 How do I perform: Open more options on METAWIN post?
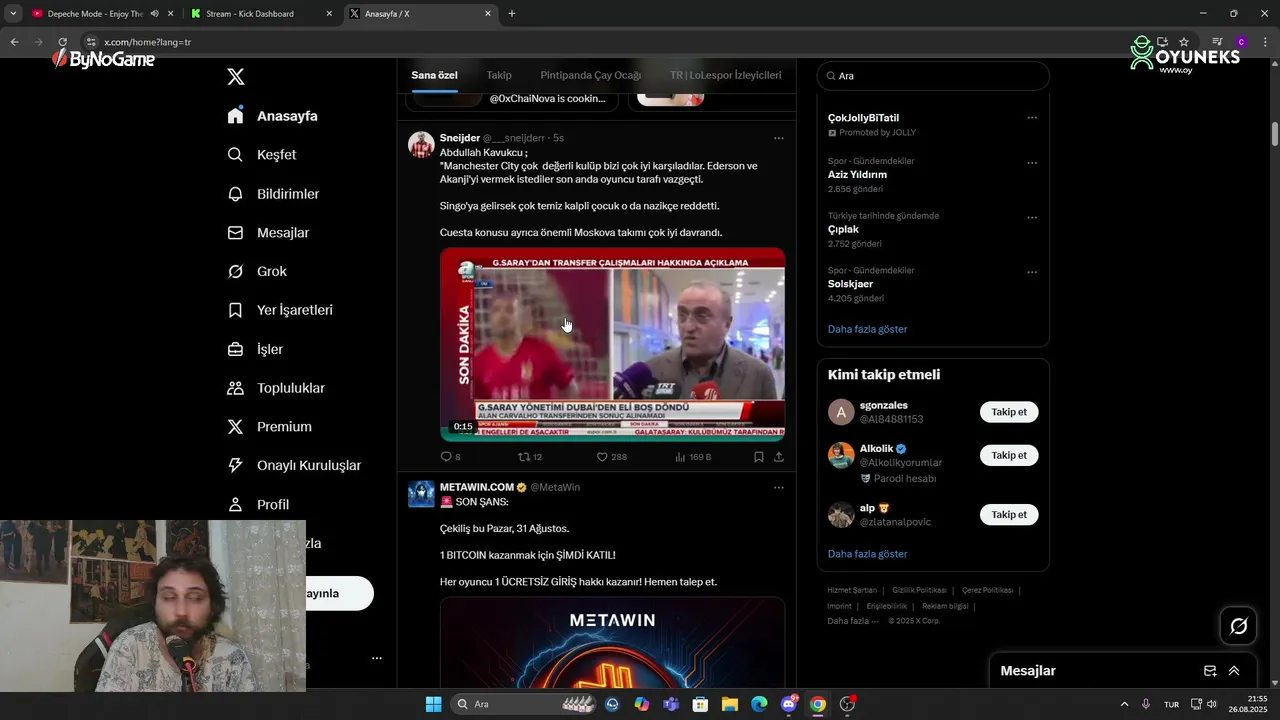click(x=779, y=488)
